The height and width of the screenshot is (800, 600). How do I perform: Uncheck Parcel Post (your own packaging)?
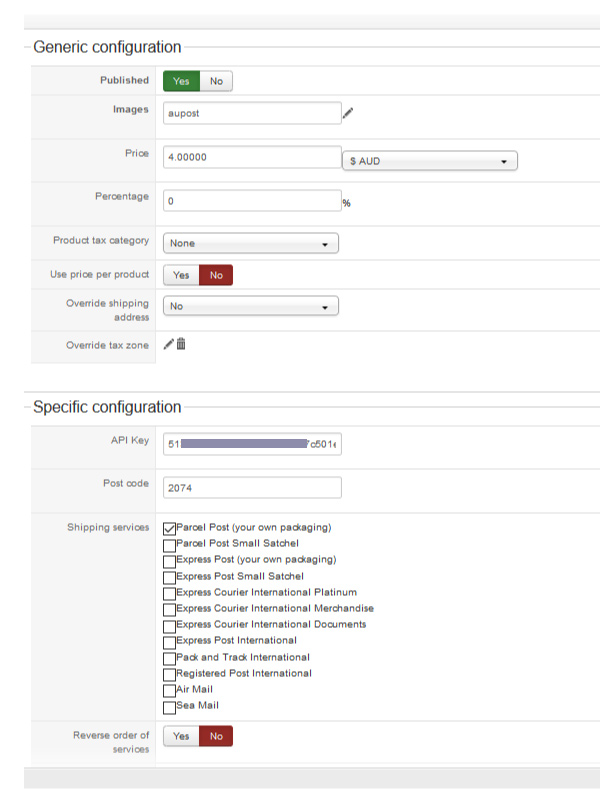(169, 528)
